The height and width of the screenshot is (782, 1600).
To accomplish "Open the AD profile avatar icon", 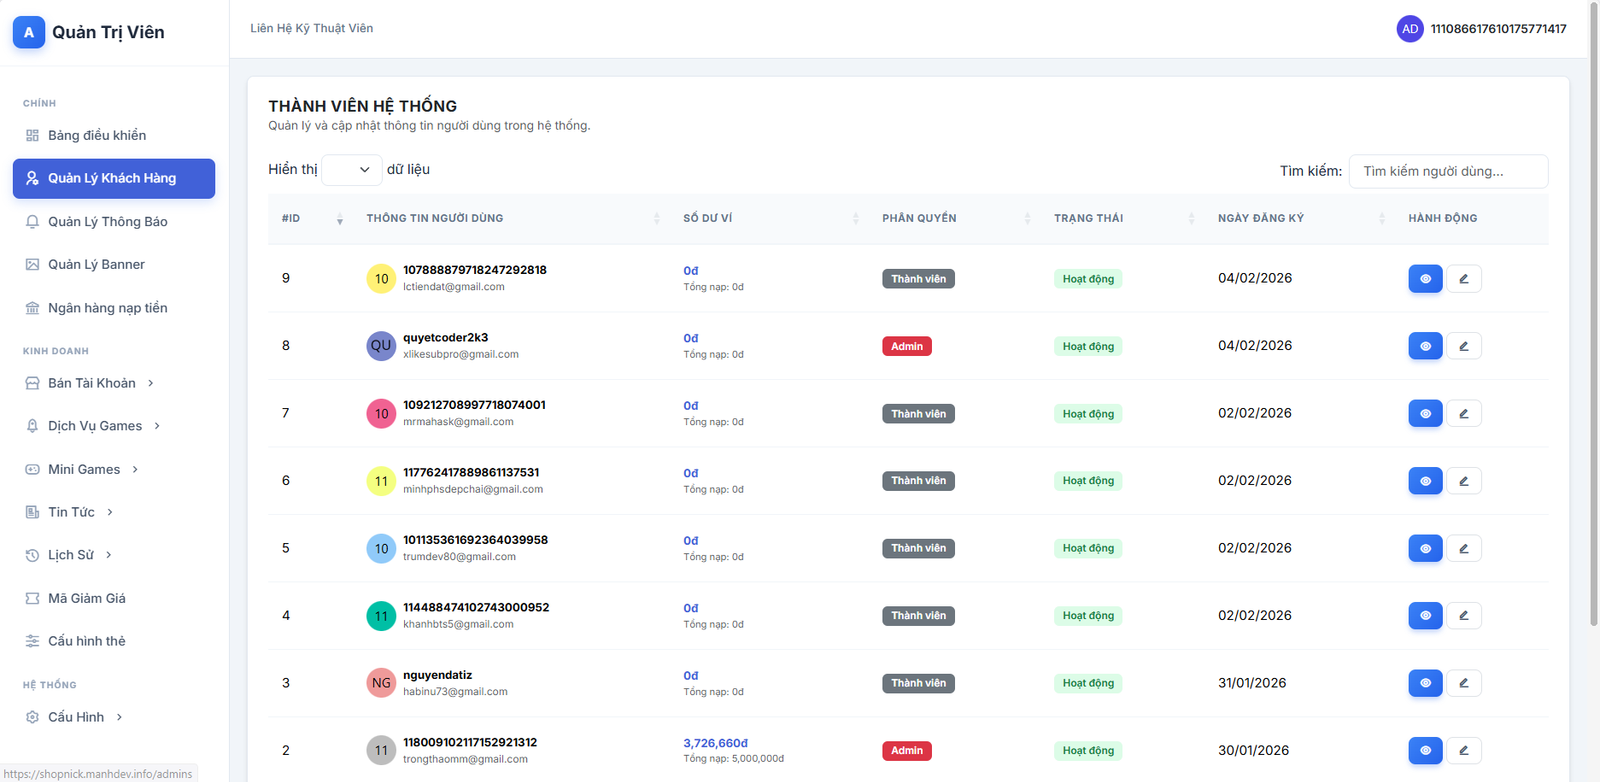I will coord(1409,29).
